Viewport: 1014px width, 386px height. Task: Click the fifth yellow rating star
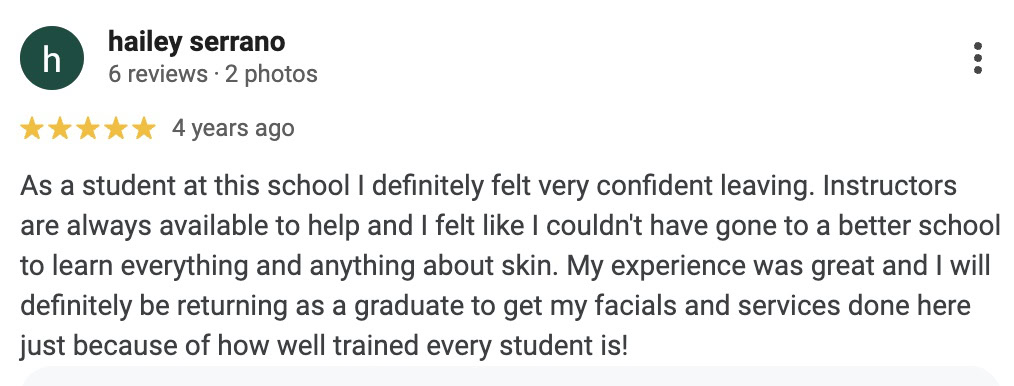click(x=145, y=129)
